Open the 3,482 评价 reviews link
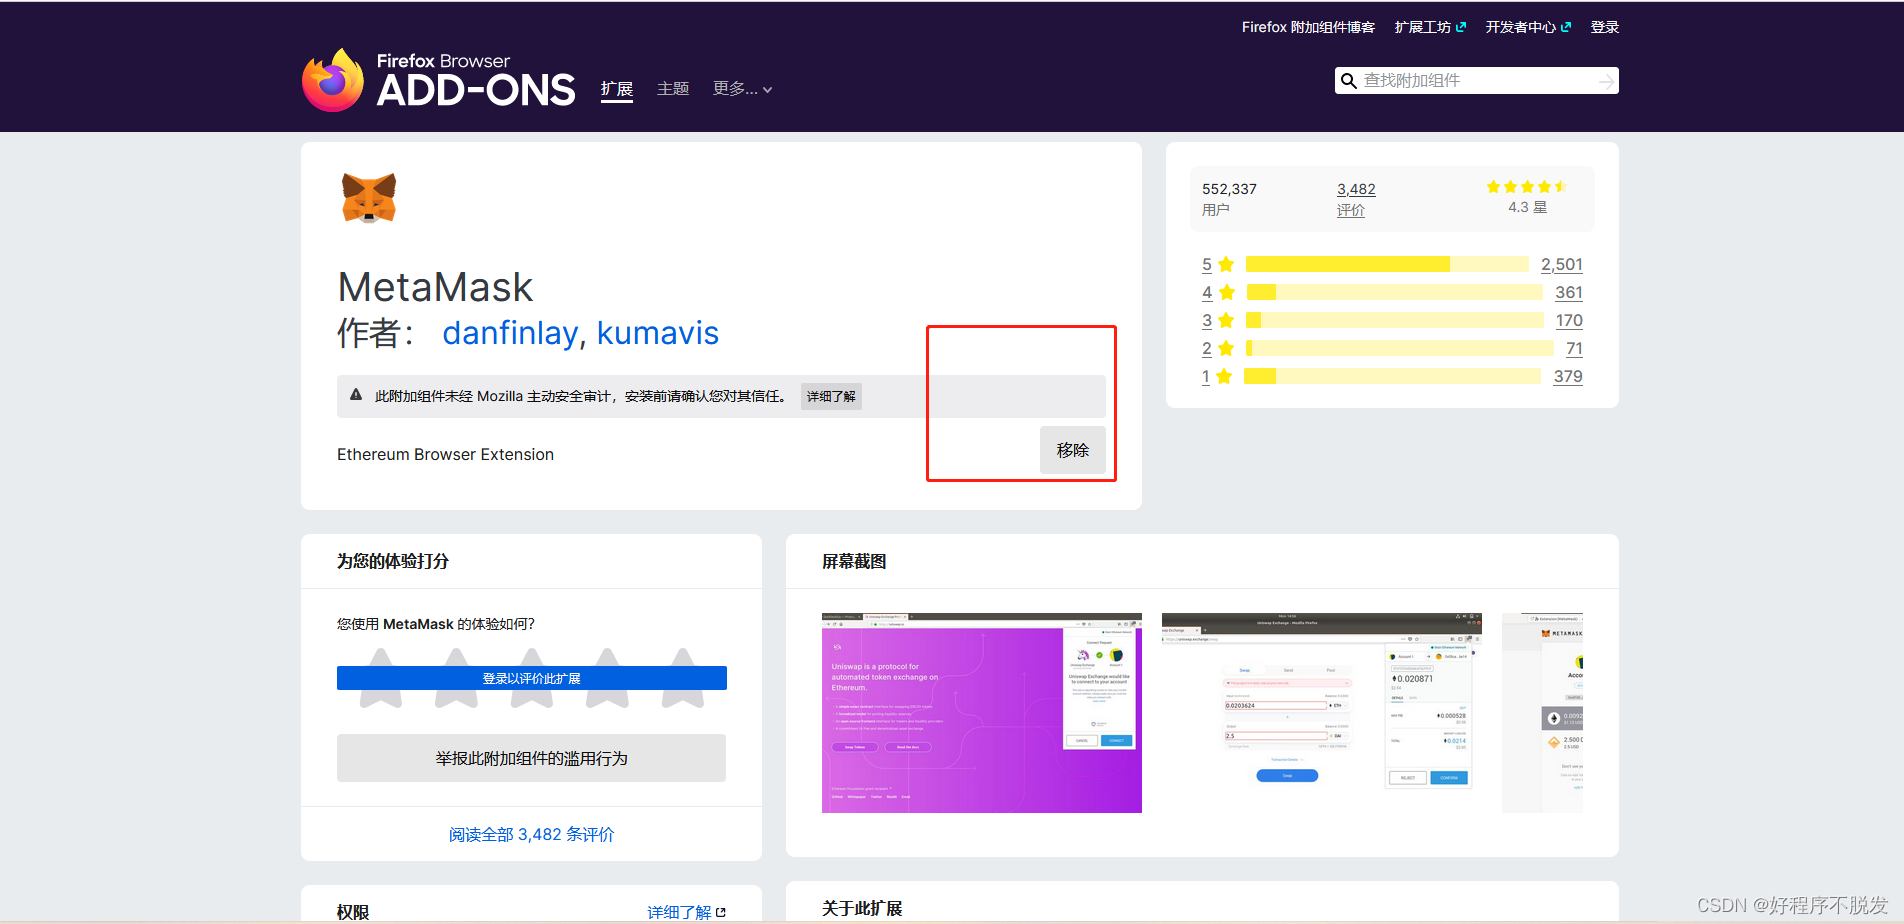The image size is (1904, 924). click(x=1356, y=199)
